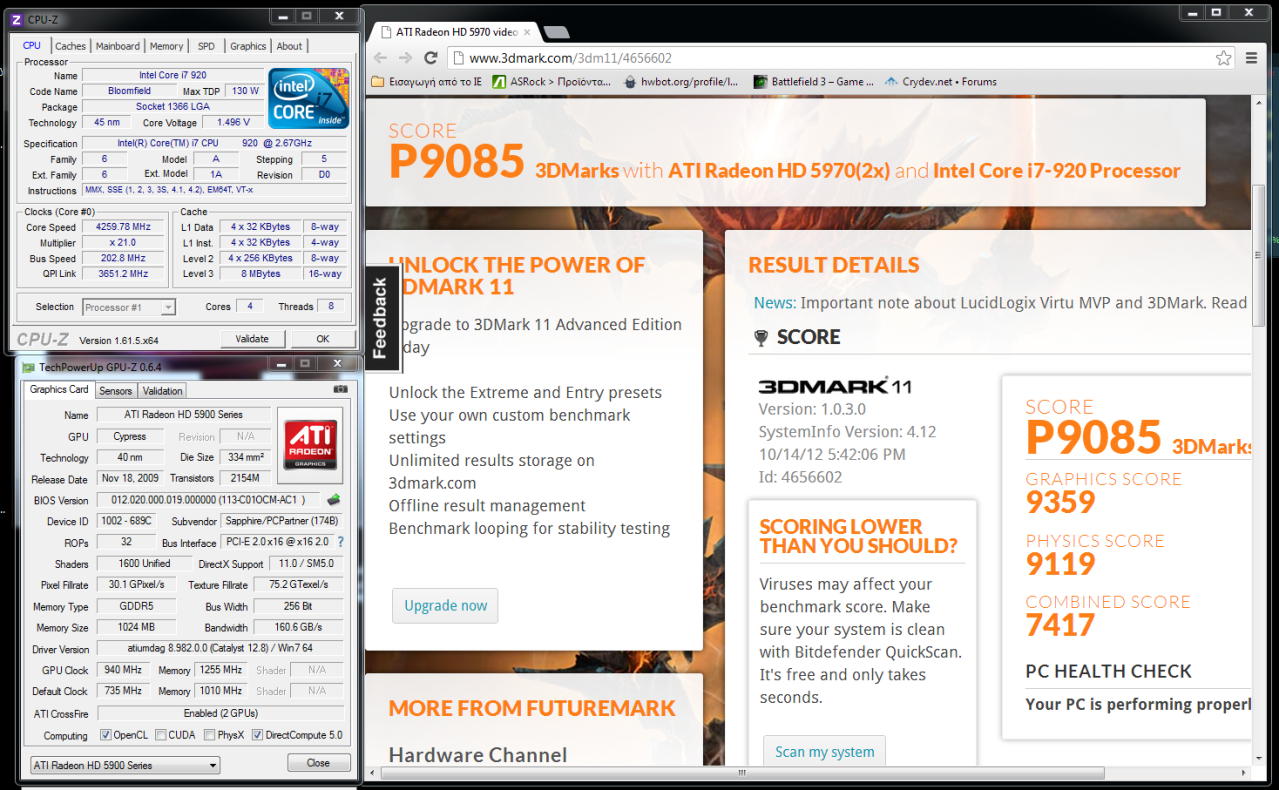Click the OK button in CPU-Z
The height and width of the screenshot is (790, 1279).
pyautogui.click(x=323, y=339)
